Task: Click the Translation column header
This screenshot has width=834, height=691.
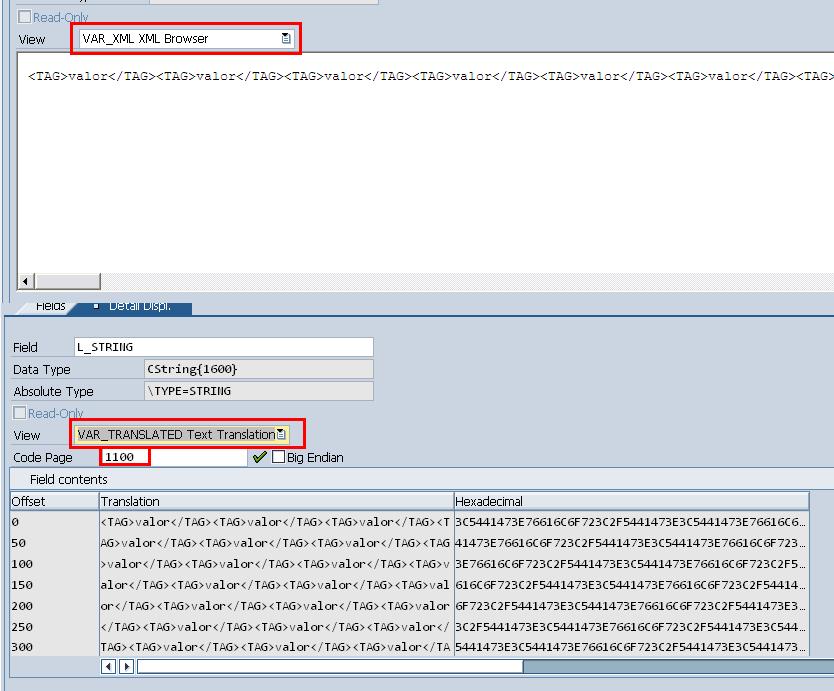Action: pos(275,501)
